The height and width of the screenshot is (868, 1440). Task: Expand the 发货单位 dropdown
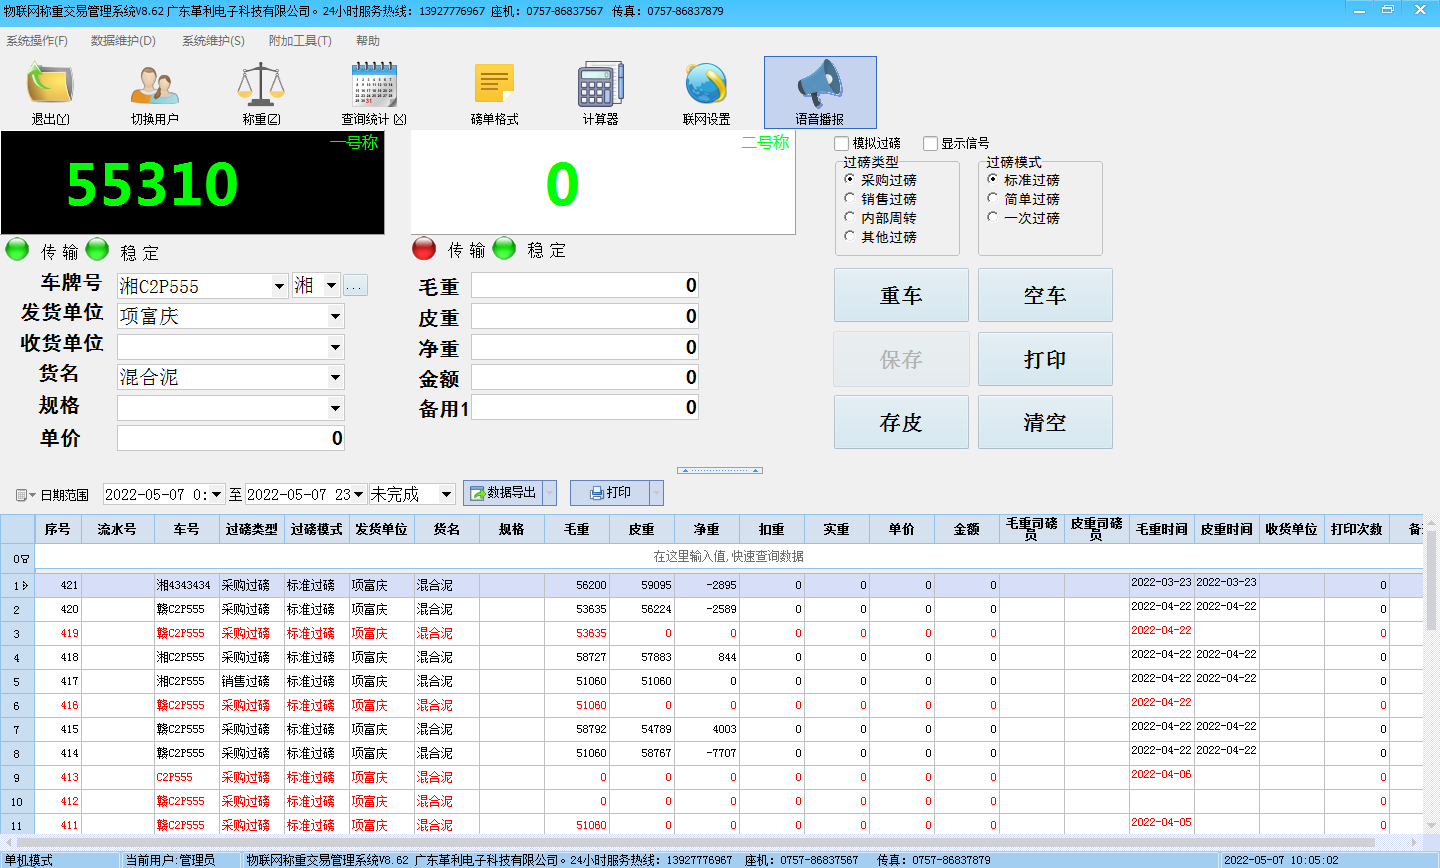[x=335, y=317]
